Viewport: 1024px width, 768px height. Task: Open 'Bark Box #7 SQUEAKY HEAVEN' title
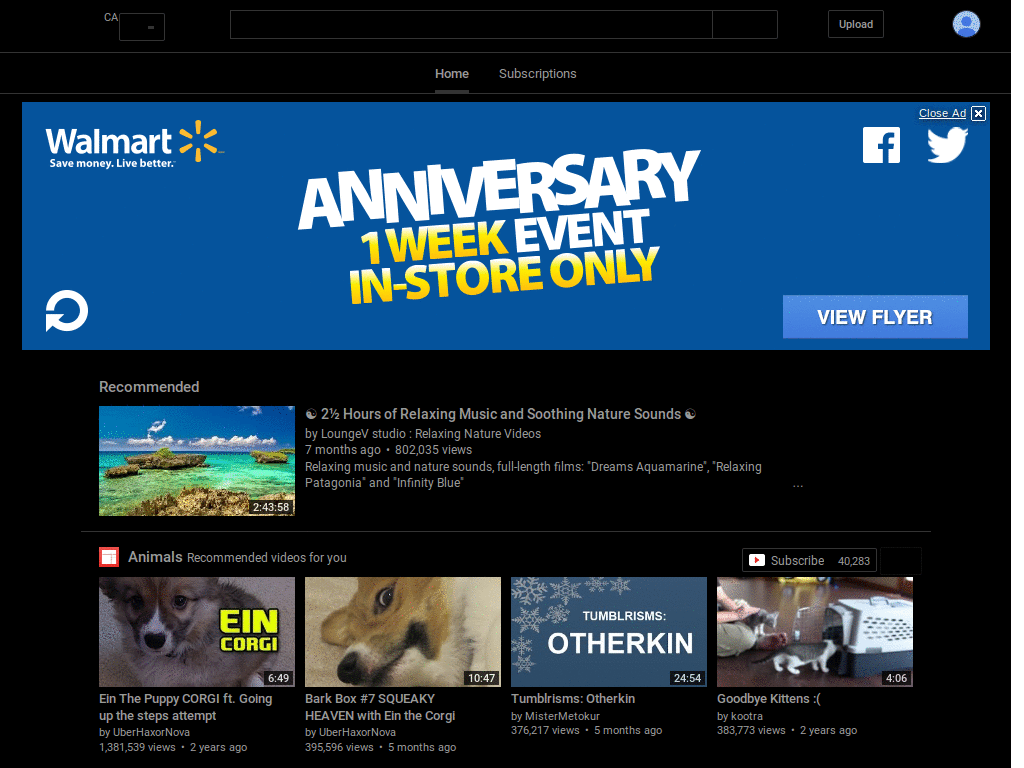pyautogui.click(x=380, y=707)
